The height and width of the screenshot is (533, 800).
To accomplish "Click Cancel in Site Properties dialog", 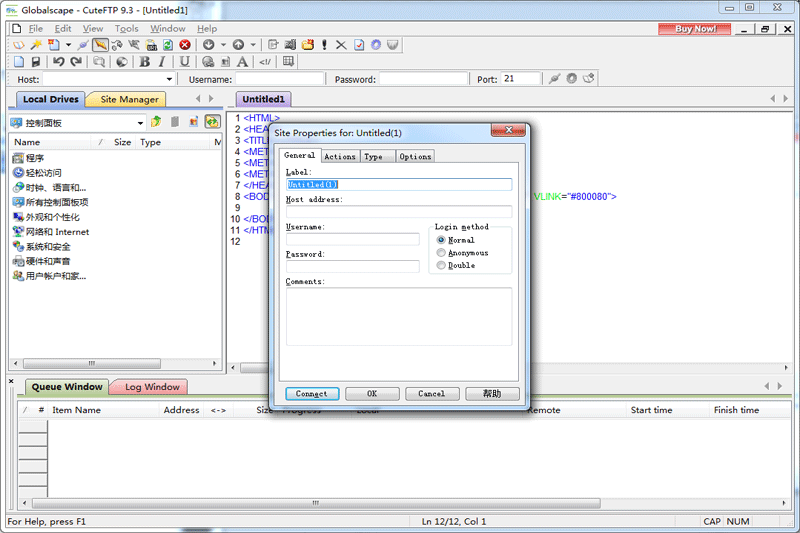I will pyautogui.click(x=432, y=394).
